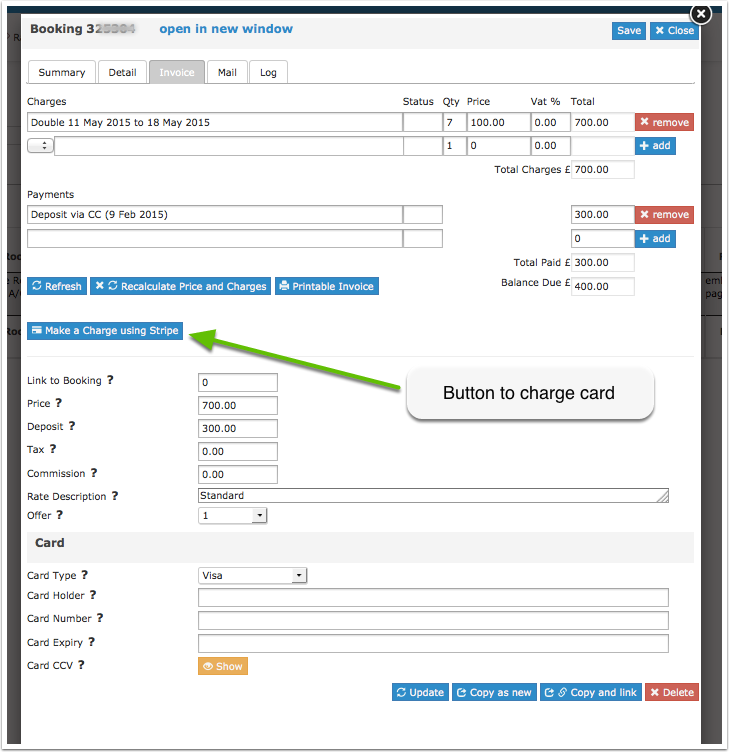Click the Rate Description resize handle

click(663, 497)
